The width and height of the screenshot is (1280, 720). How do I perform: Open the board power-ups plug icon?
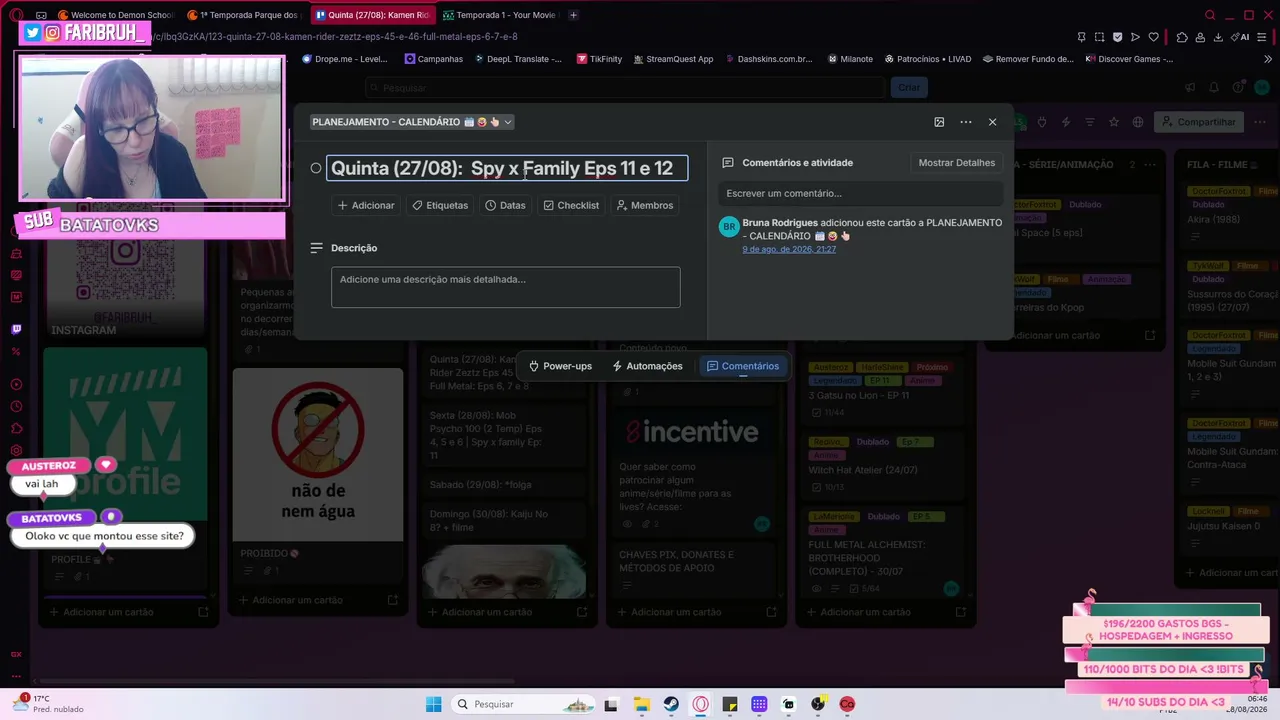(1042, 122)
